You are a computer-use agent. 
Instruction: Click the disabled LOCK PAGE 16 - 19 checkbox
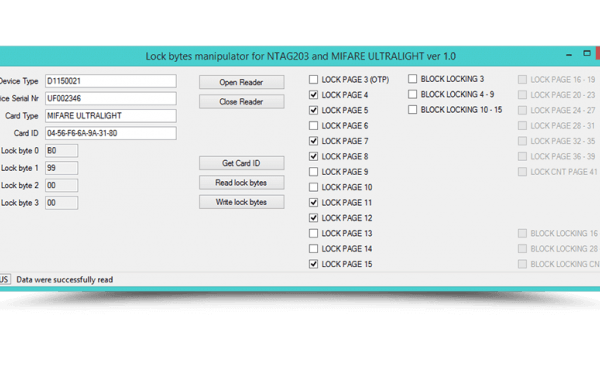522,80
